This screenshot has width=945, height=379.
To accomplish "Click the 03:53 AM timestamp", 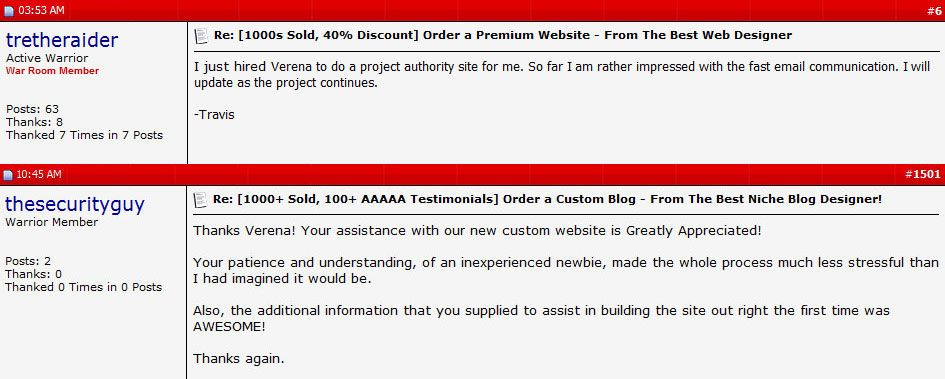I will click(x=42, y=11).
